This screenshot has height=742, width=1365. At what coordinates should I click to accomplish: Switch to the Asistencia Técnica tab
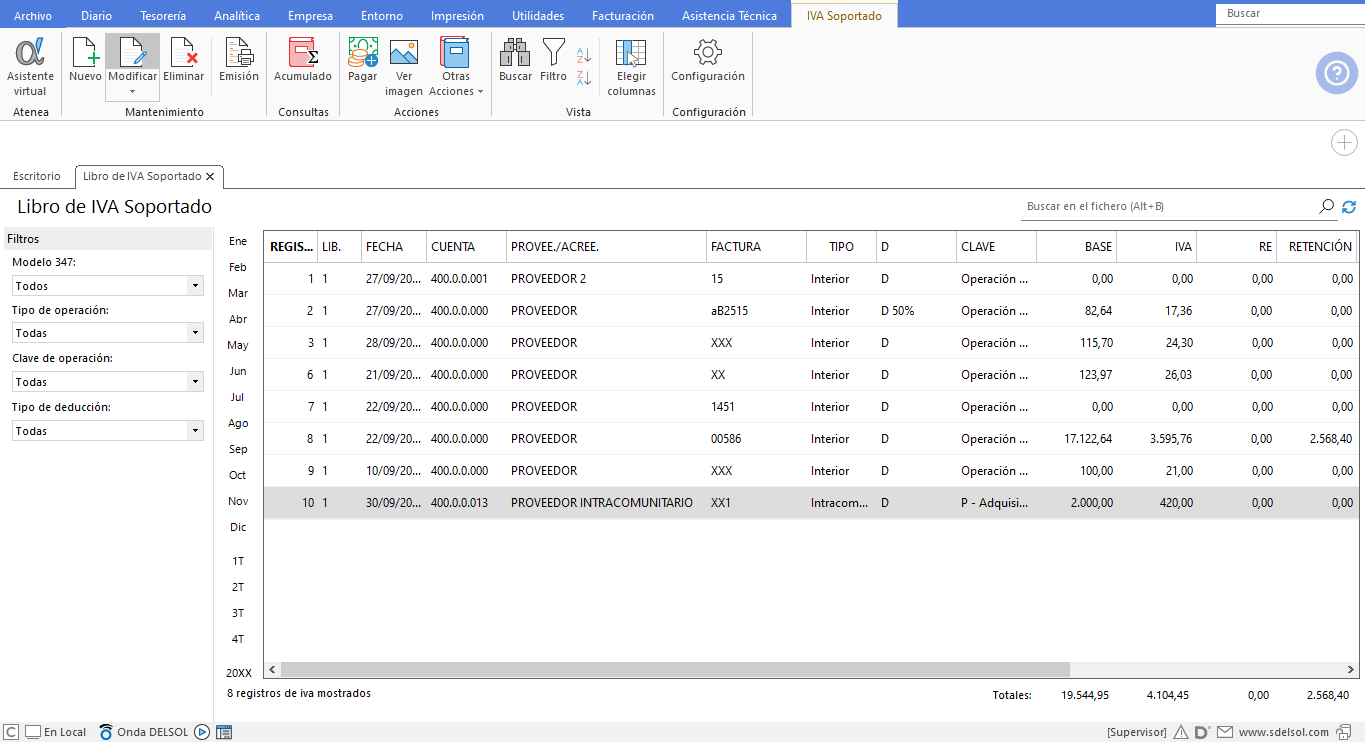point(729,16)
